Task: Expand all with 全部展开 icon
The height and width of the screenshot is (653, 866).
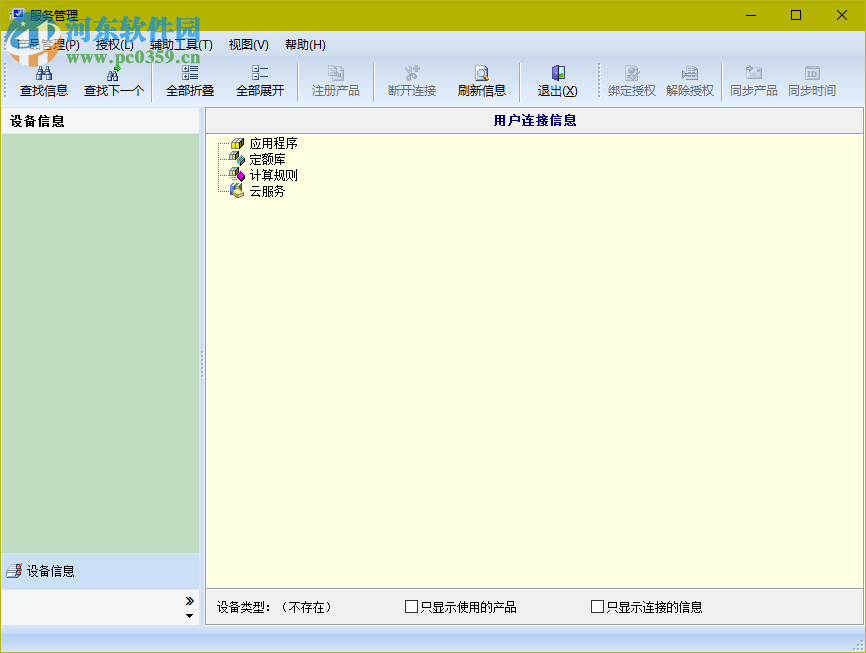Action: click(260, 73)
